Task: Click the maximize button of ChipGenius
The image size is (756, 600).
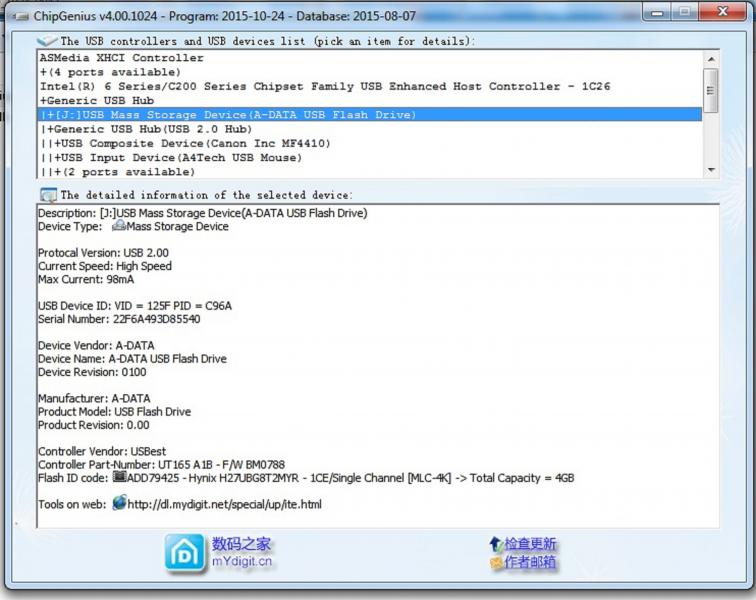Action: 684,12
